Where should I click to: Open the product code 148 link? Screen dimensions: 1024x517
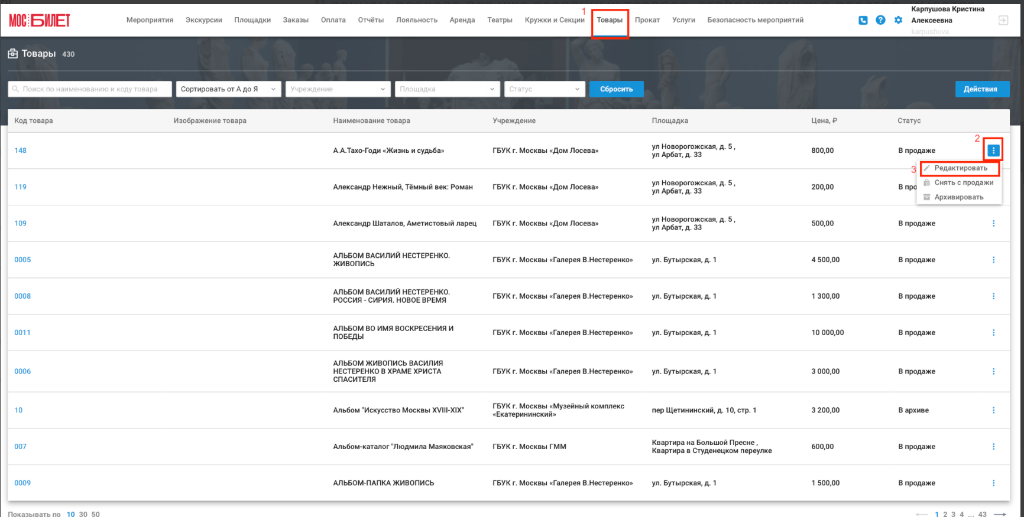point(20,151)
